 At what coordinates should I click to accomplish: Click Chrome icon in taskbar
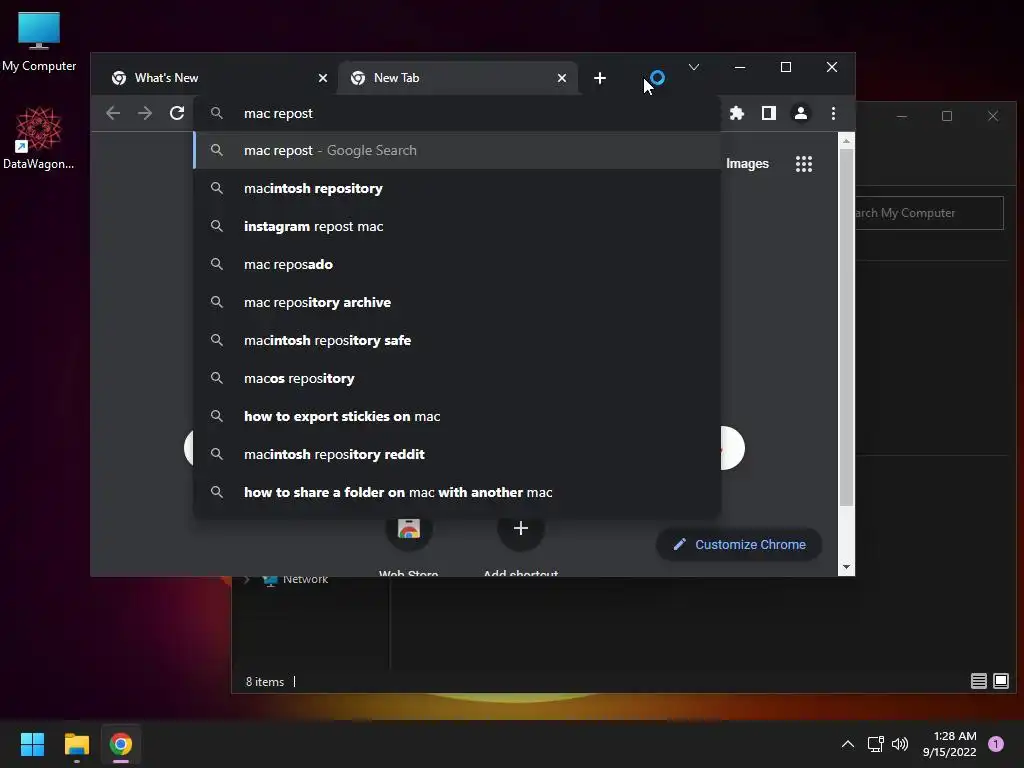coord(121,744)
